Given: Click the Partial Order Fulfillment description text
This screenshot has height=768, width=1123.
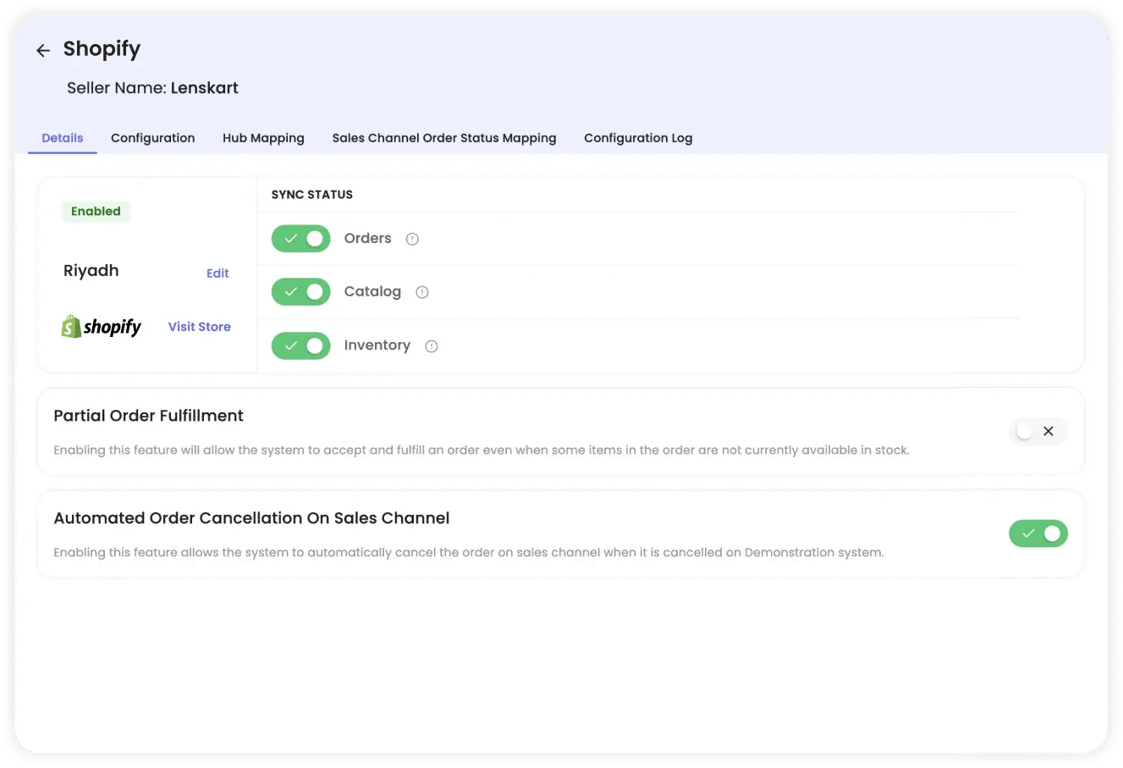Looking at the screenshot, I should (x=481, y=450).
